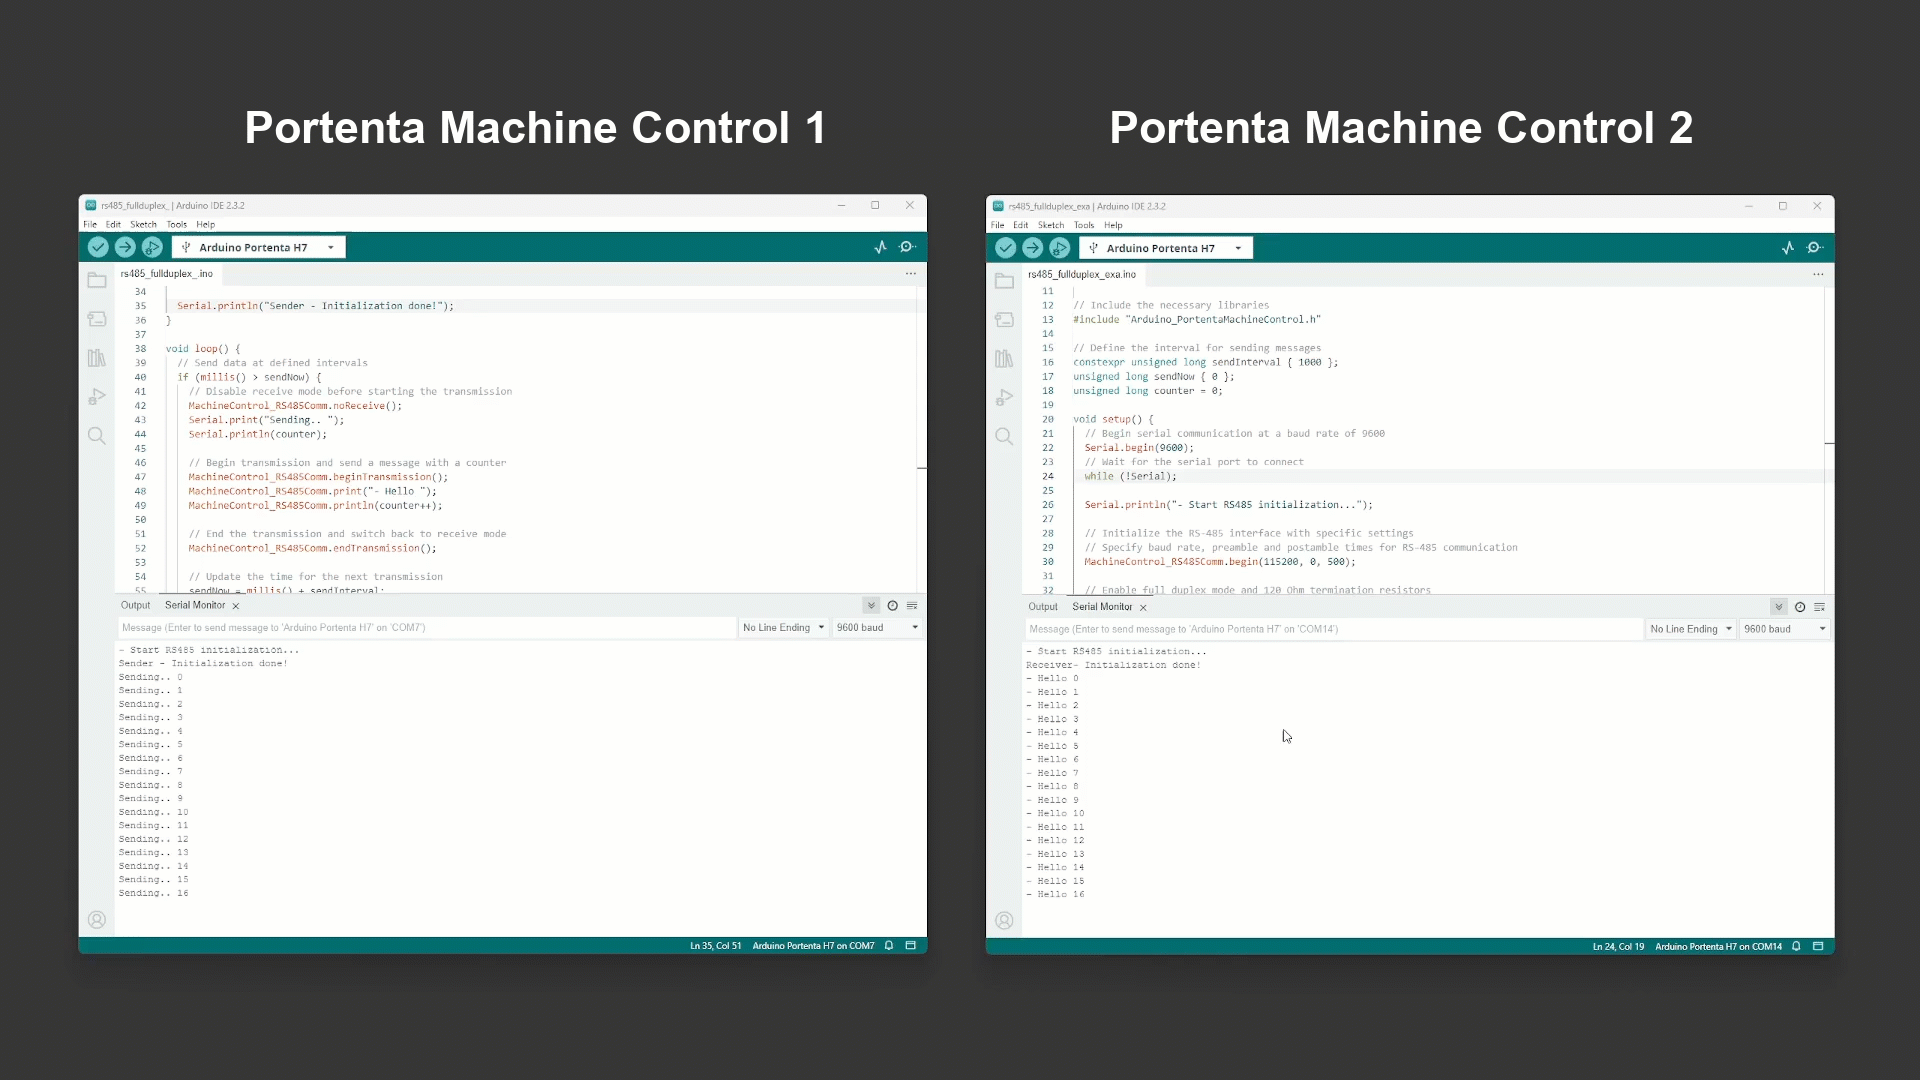Click message input field in left Serial Monitor
The image size is (1920, 1080).
click(x=427, y=628)
